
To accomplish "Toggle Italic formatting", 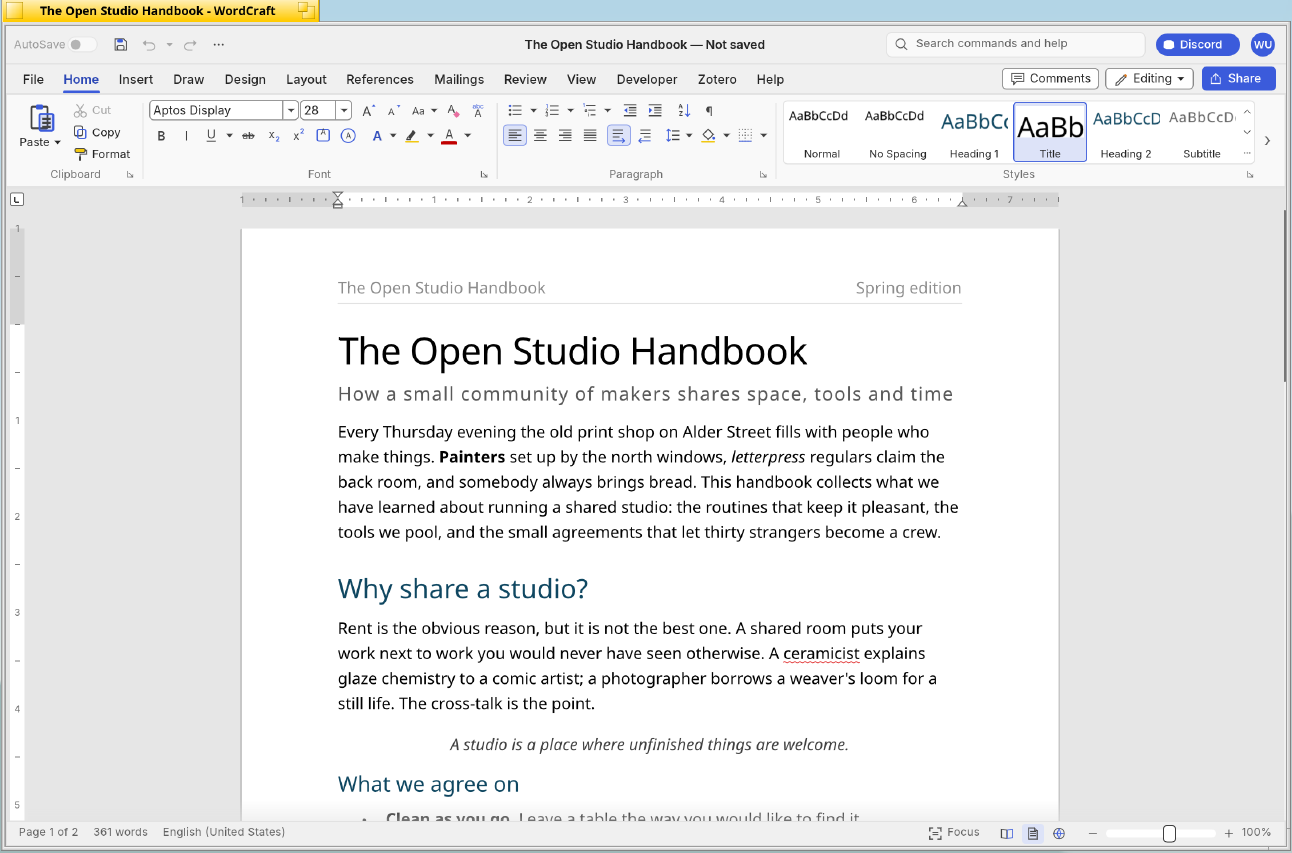I will (x=186, y=136).
